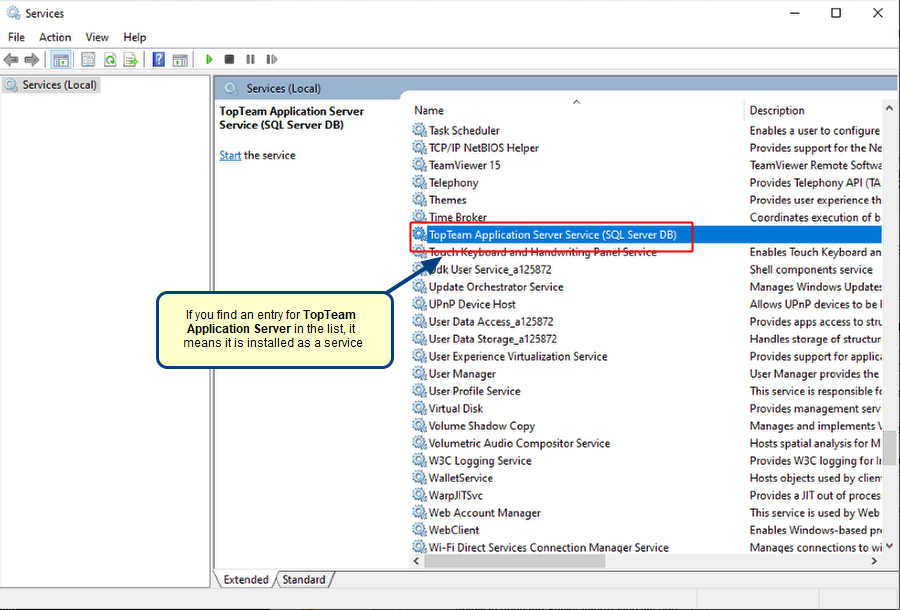
Task: Open the File menu
Action: [x=16, y=37]
